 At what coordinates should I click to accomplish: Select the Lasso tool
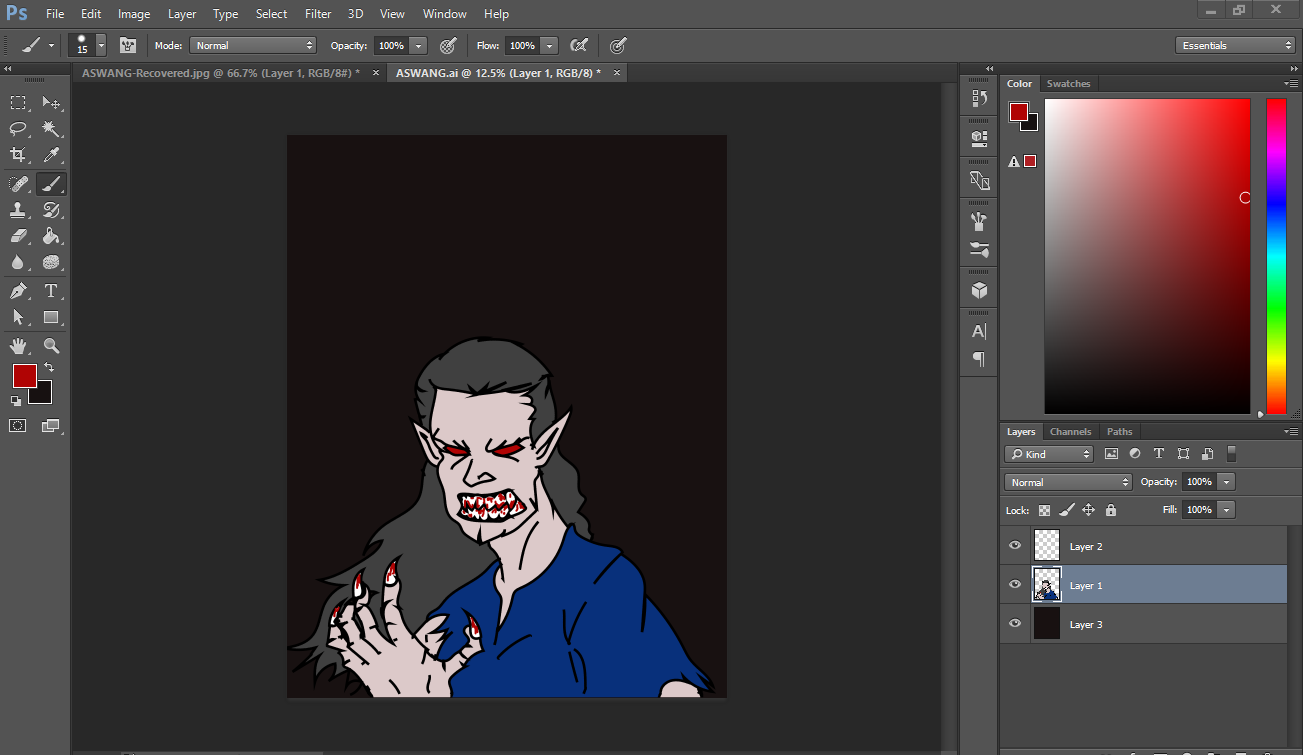[x=18, y=129]
